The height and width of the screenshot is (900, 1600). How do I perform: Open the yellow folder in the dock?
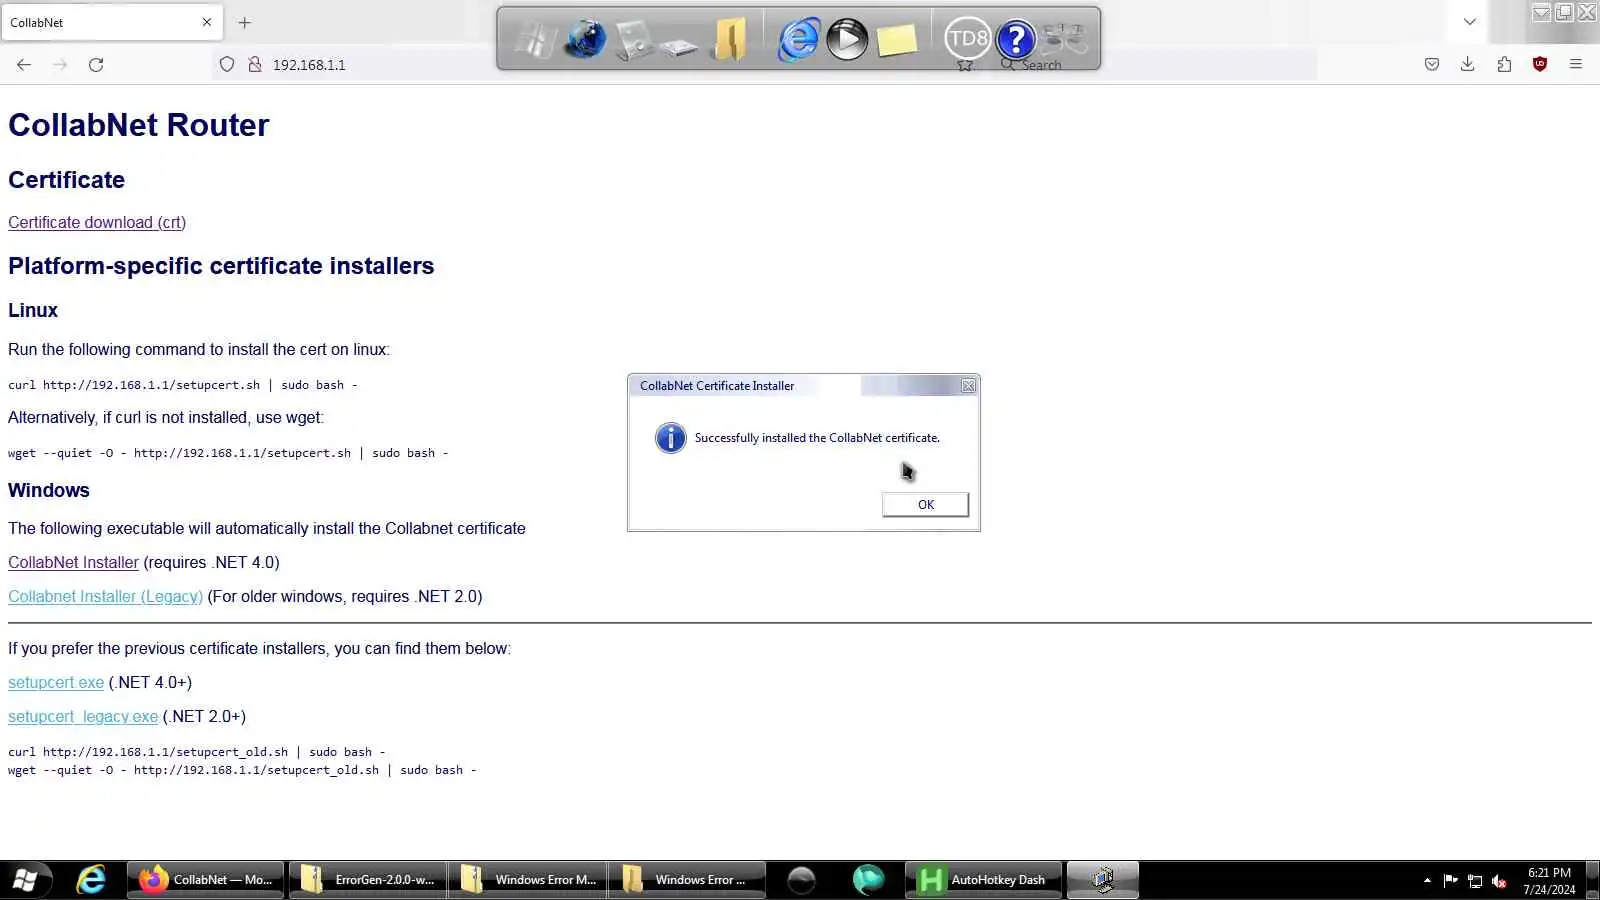[x=730, y=40]
